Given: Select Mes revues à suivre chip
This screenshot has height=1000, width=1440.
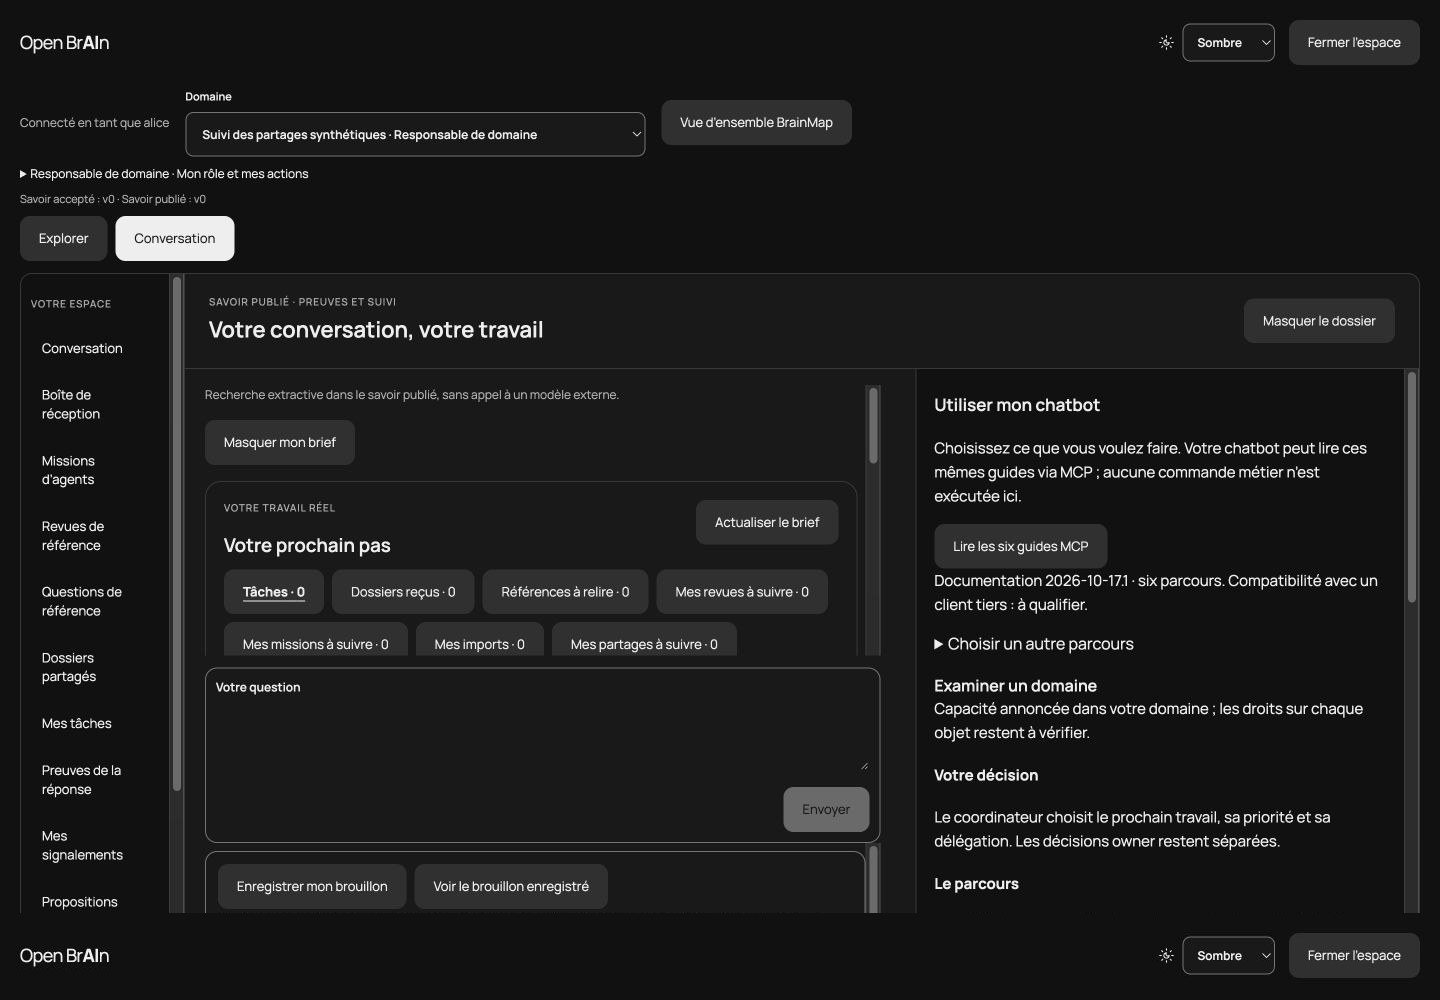Looking at the screenshot, I should pyautogui.click(x=742, y=592).
